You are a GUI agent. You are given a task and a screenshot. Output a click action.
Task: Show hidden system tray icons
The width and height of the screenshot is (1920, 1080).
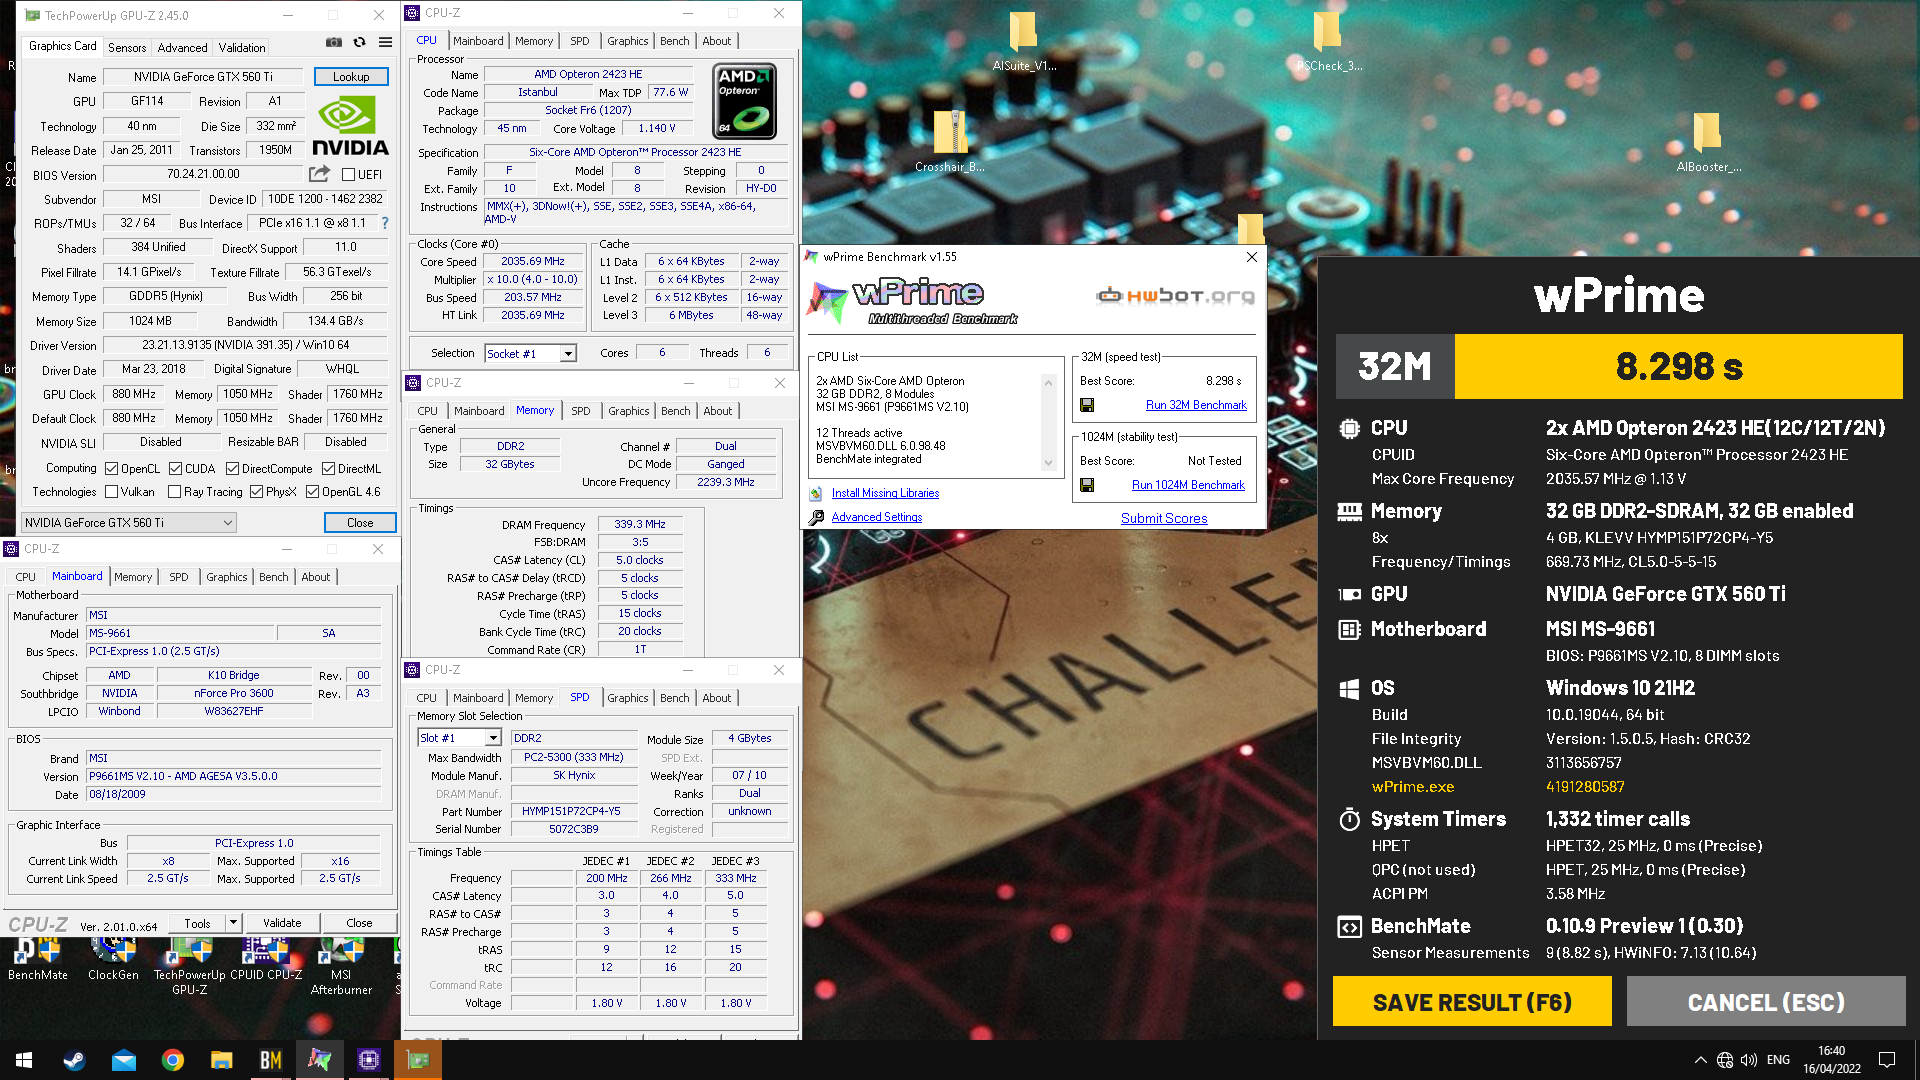(x=1700, y=1060)
